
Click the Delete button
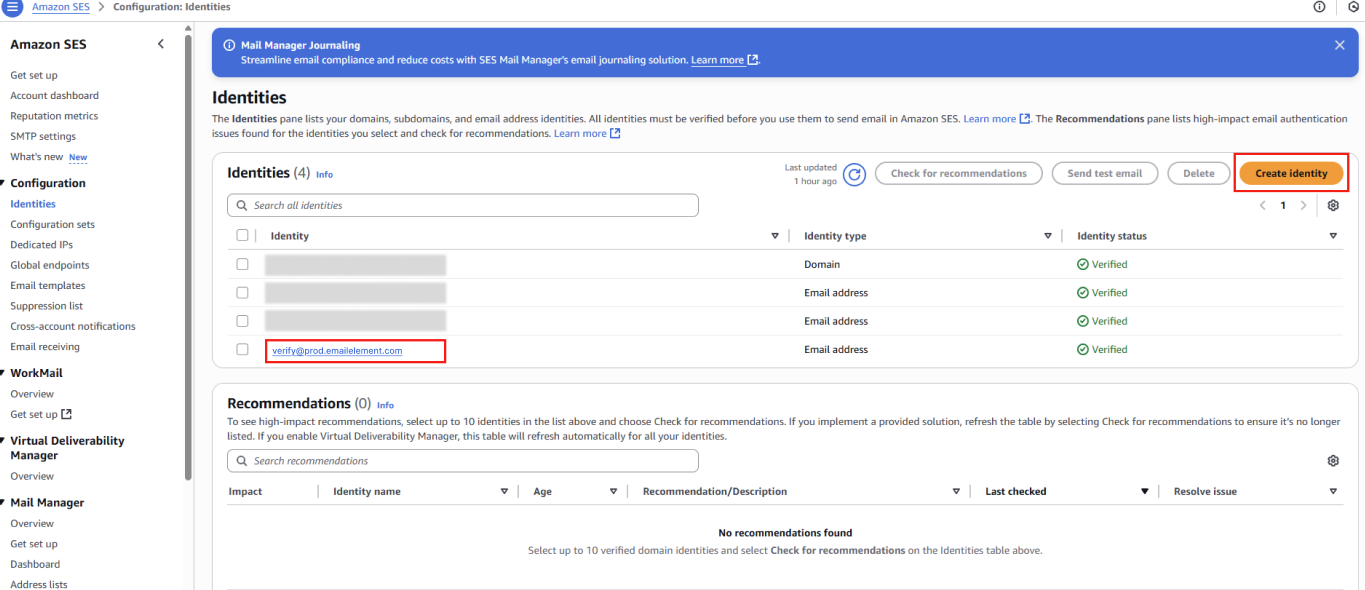pyautogui.click(x=1198, y=173)
